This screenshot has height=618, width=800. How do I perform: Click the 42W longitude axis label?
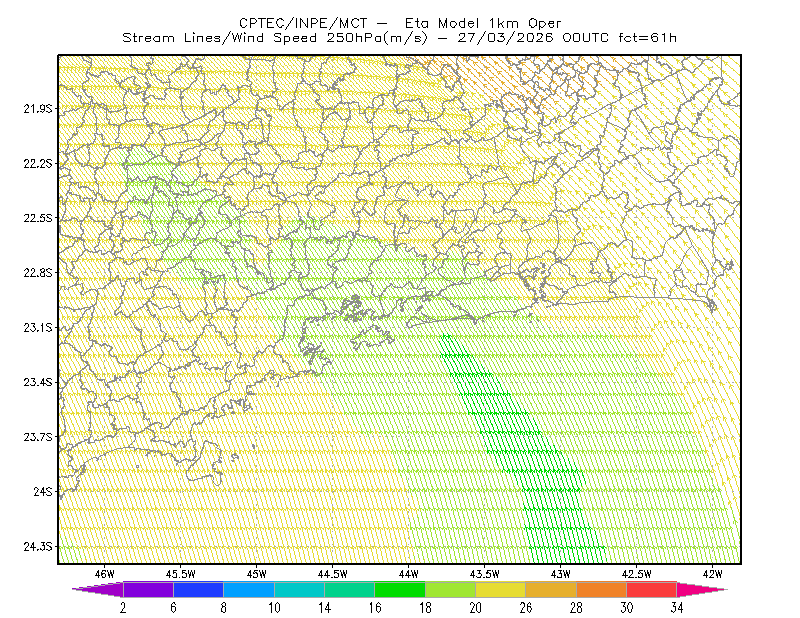[x=712, y=574]
